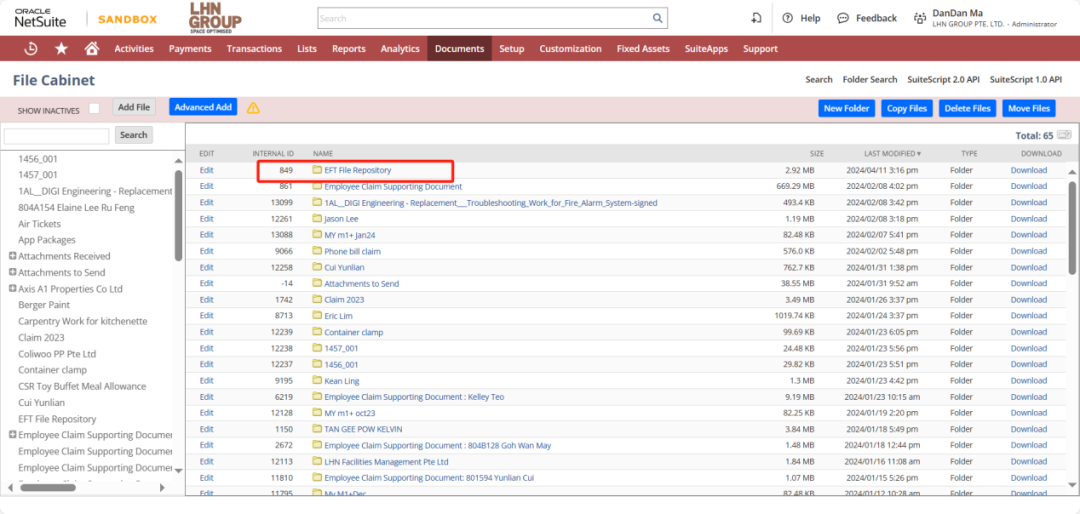Sort by Last Modified column header
Screen dimensions: 1080x514
coord(892,153)
